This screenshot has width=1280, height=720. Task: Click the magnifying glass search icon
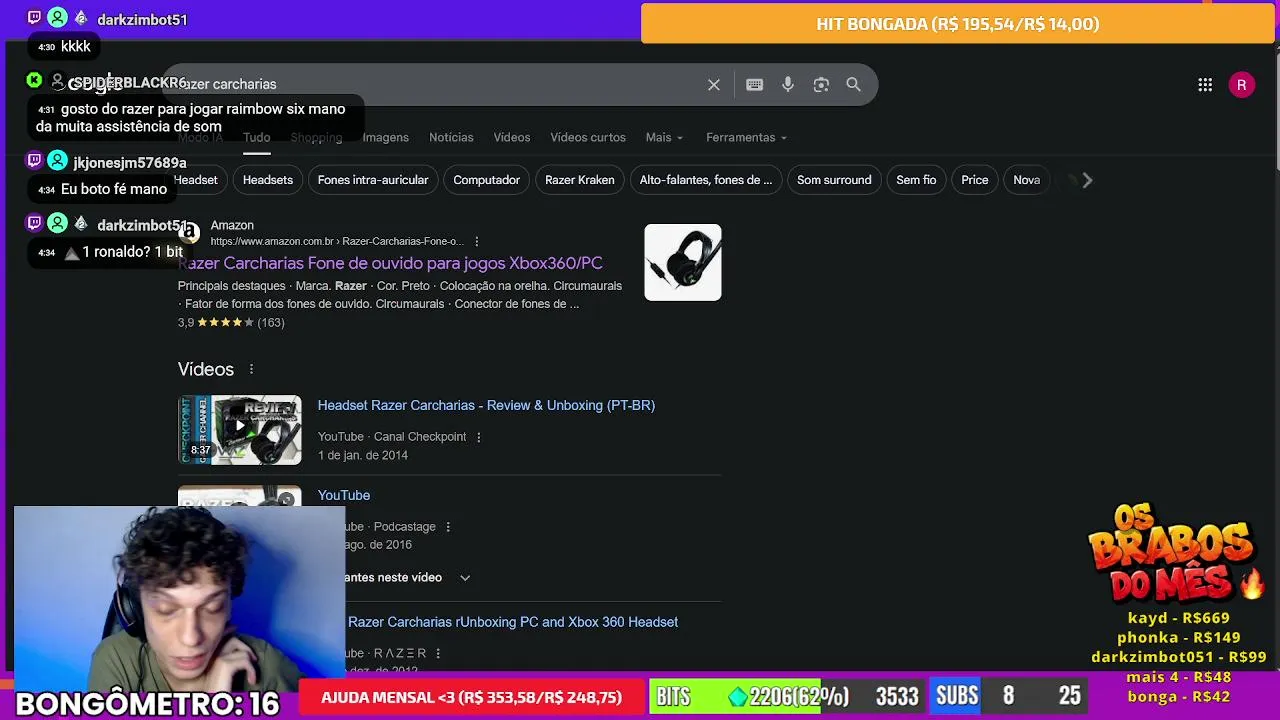tap(853, 85)
